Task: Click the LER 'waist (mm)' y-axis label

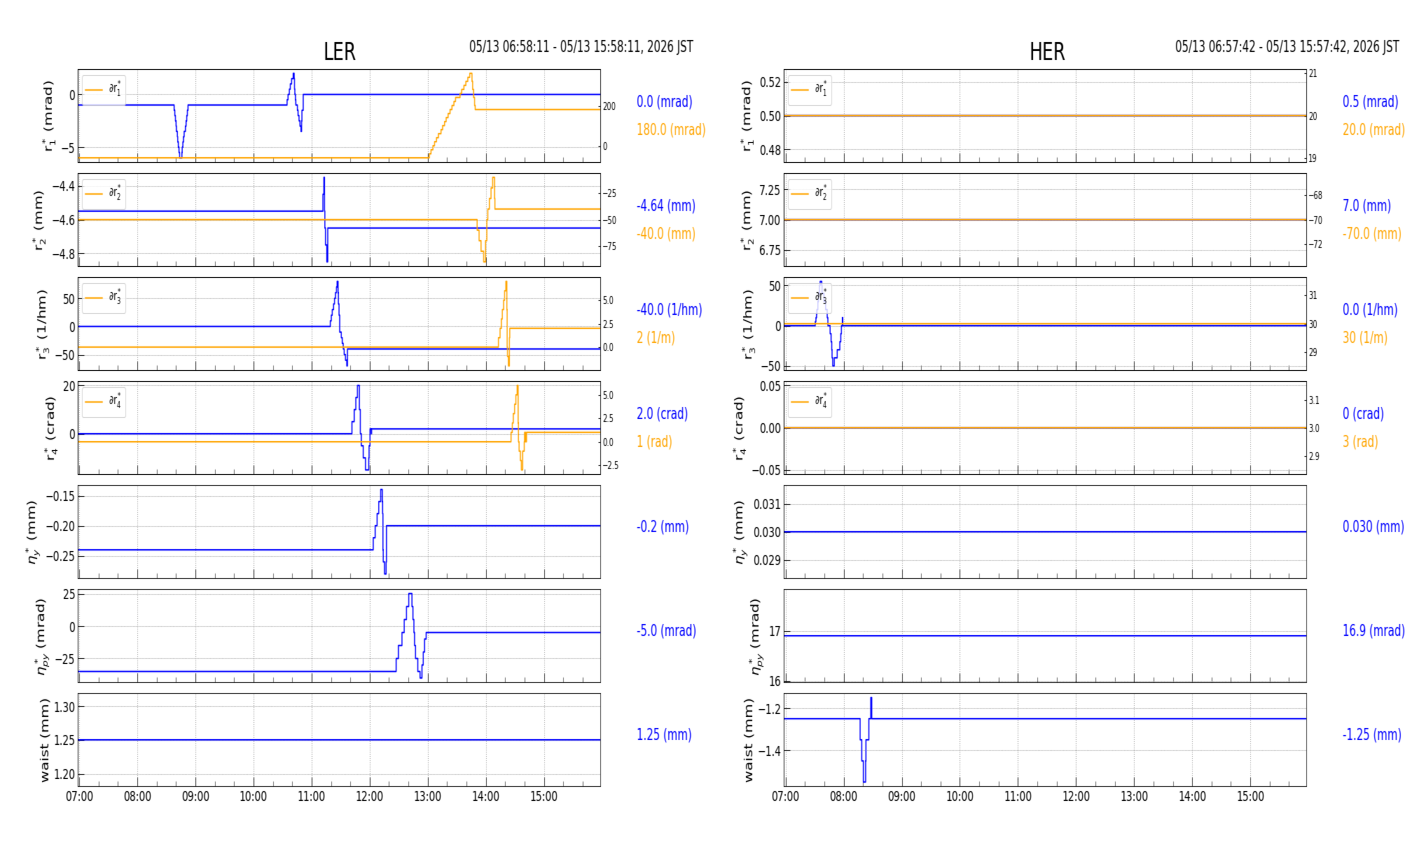Action: coord(44,740)
